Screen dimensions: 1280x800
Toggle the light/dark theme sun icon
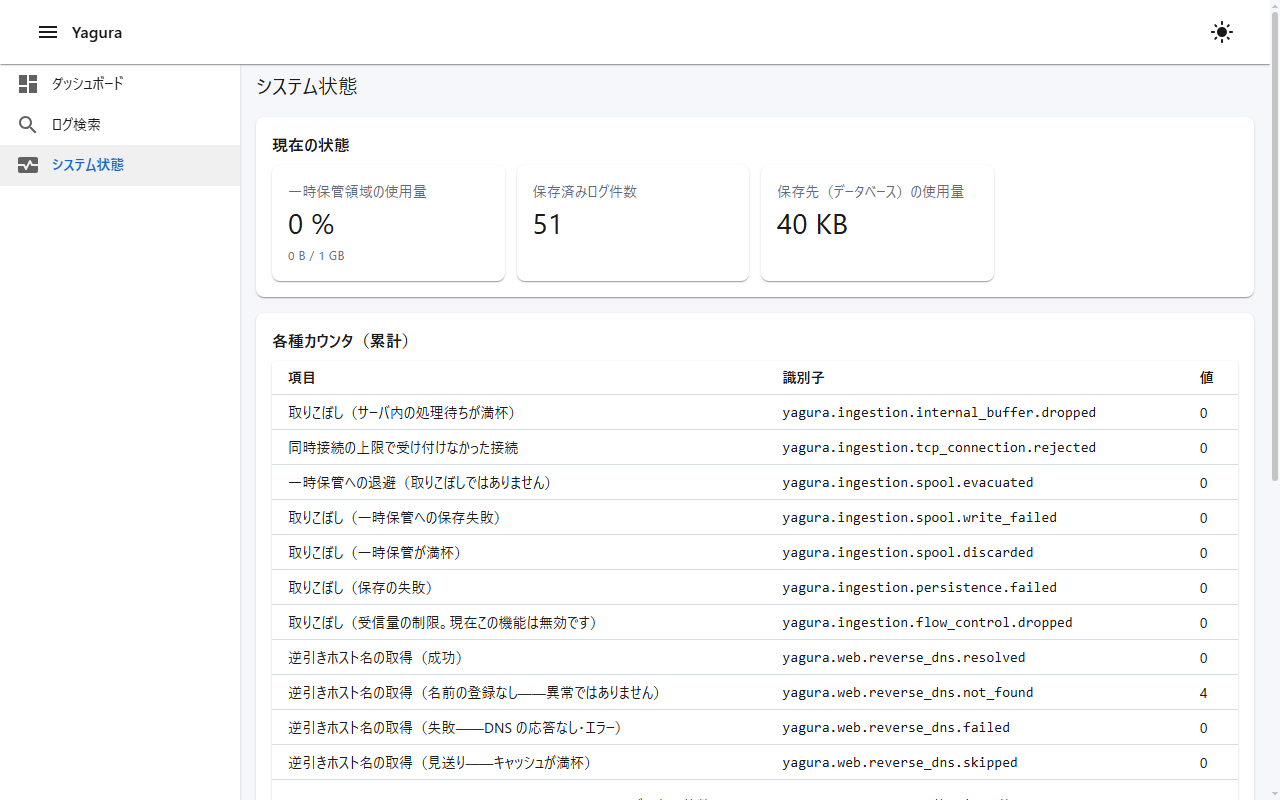click(1221, 32)
